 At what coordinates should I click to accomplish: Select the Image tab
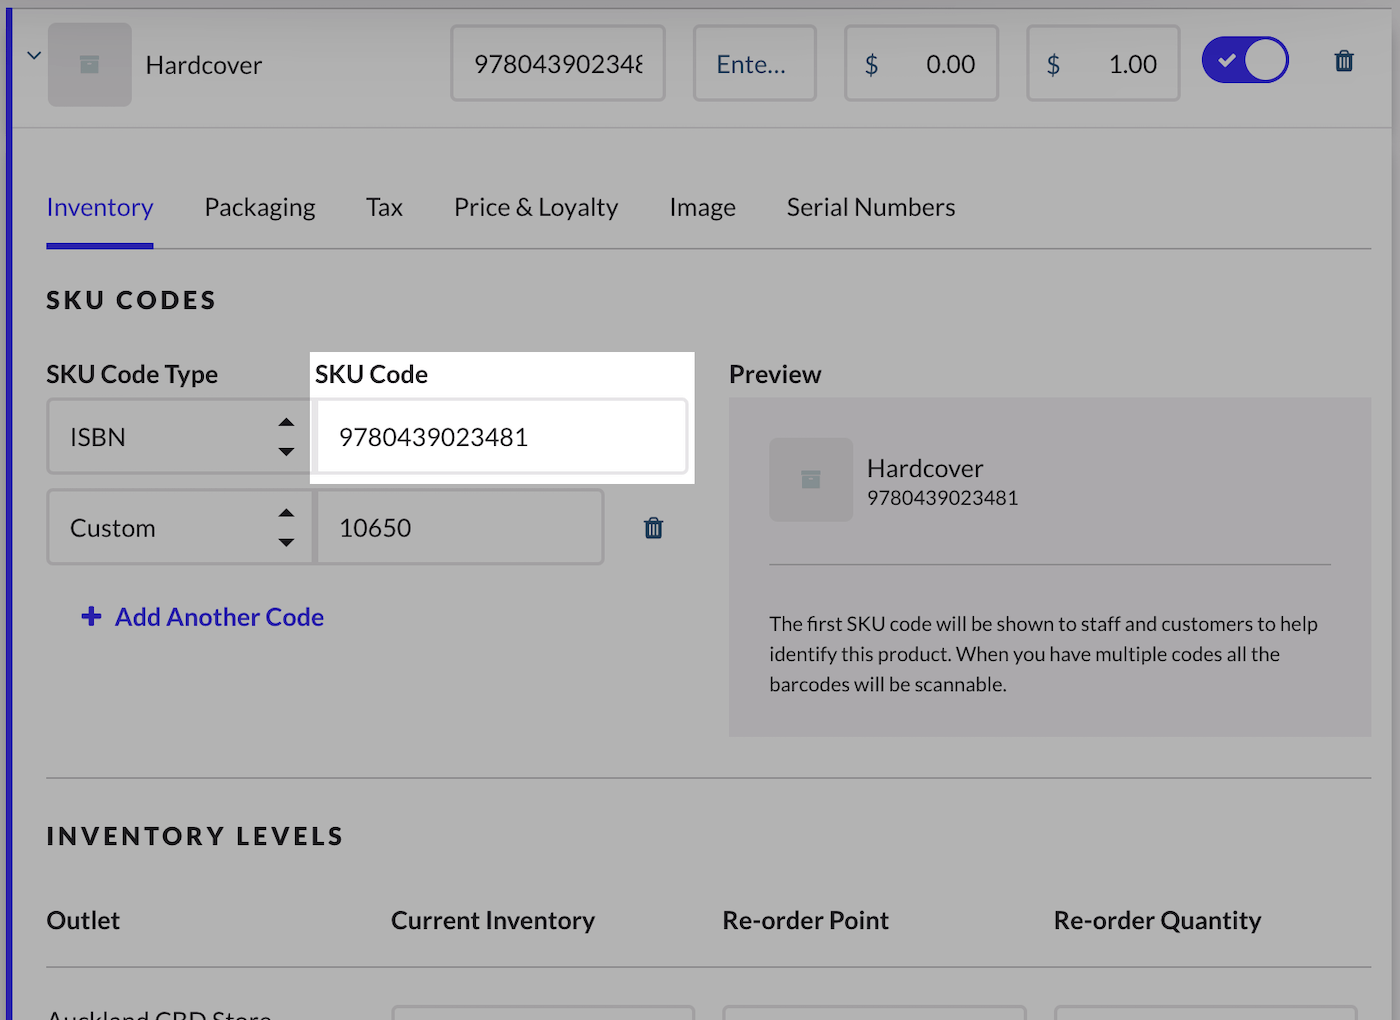coord(702,207)
